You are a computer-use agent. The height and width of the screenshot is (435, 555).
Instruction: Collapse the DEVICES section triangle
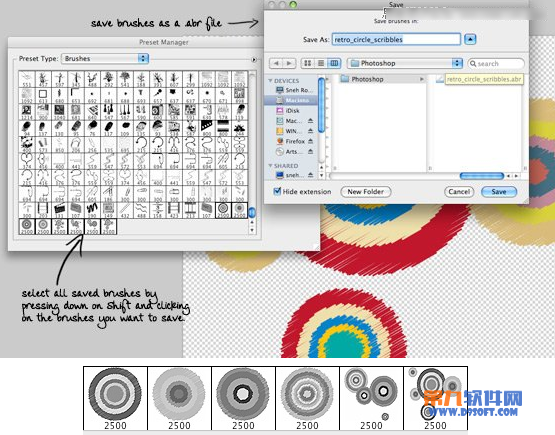coord(270,81)
